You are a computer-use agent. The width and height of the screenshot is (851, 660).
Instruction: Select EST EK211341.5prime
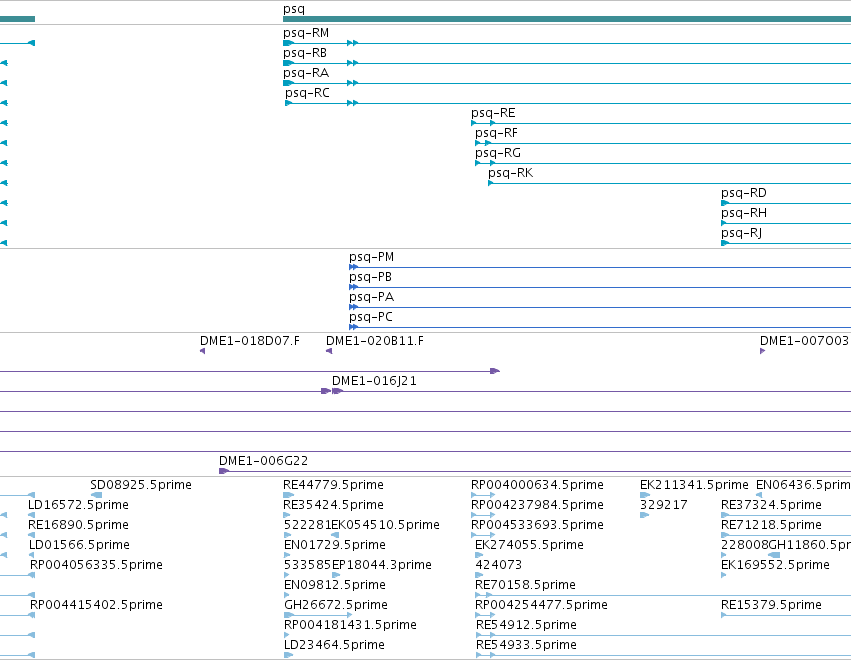pyautogui.click(x=694, y=485)
